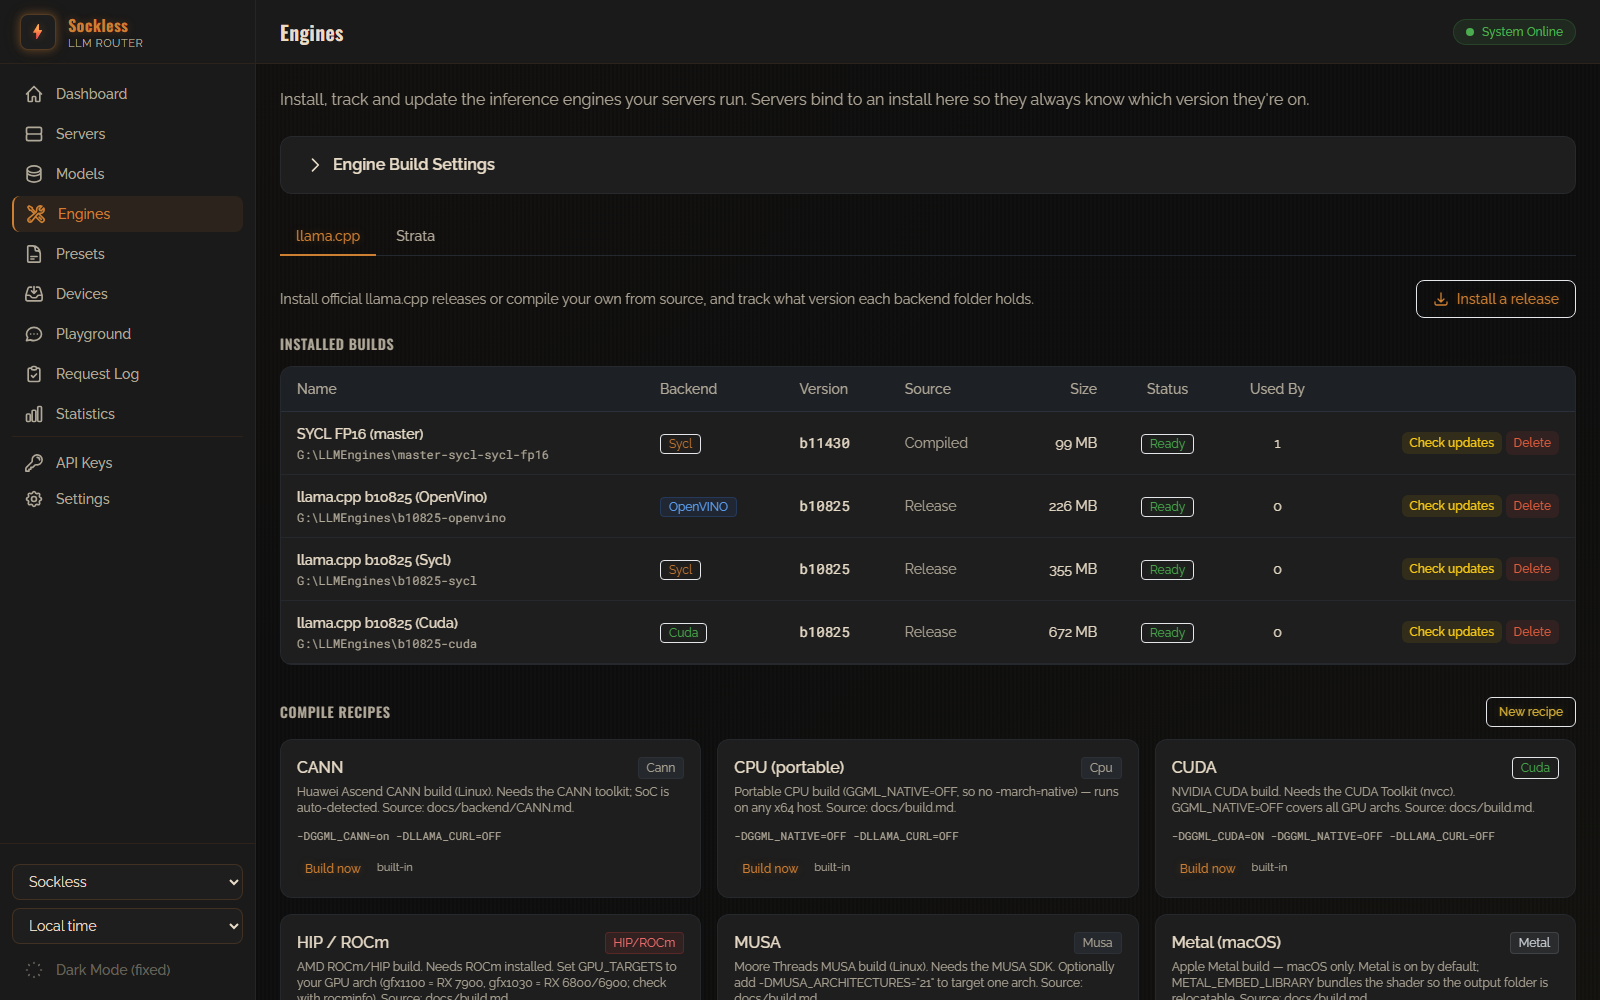Click the Statistics bar chart icon

click(34, 414)
